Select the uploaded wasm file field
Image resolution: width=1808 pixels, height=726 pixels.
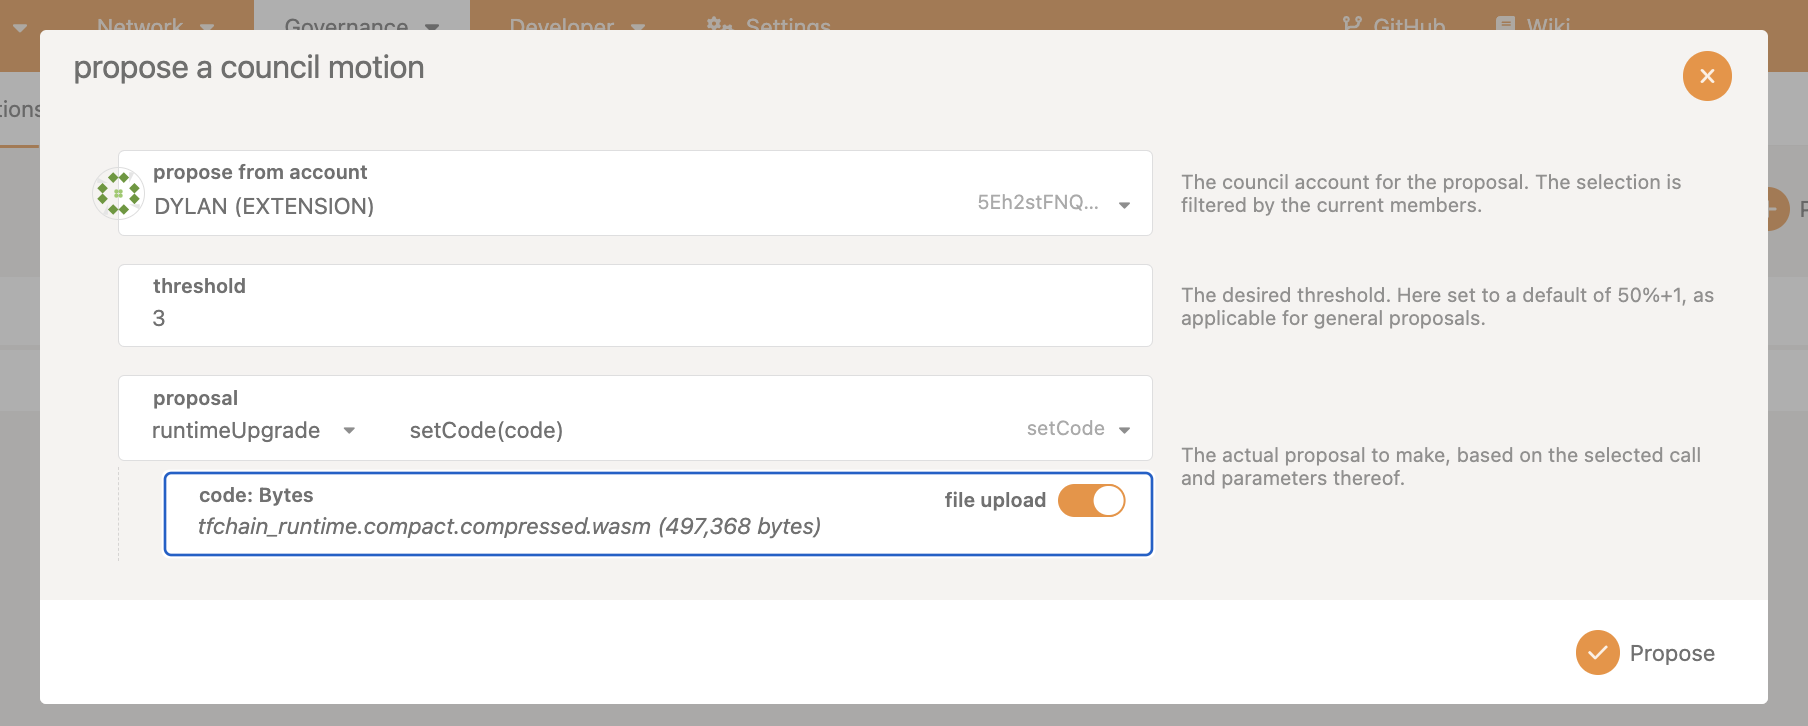point(658,514)
